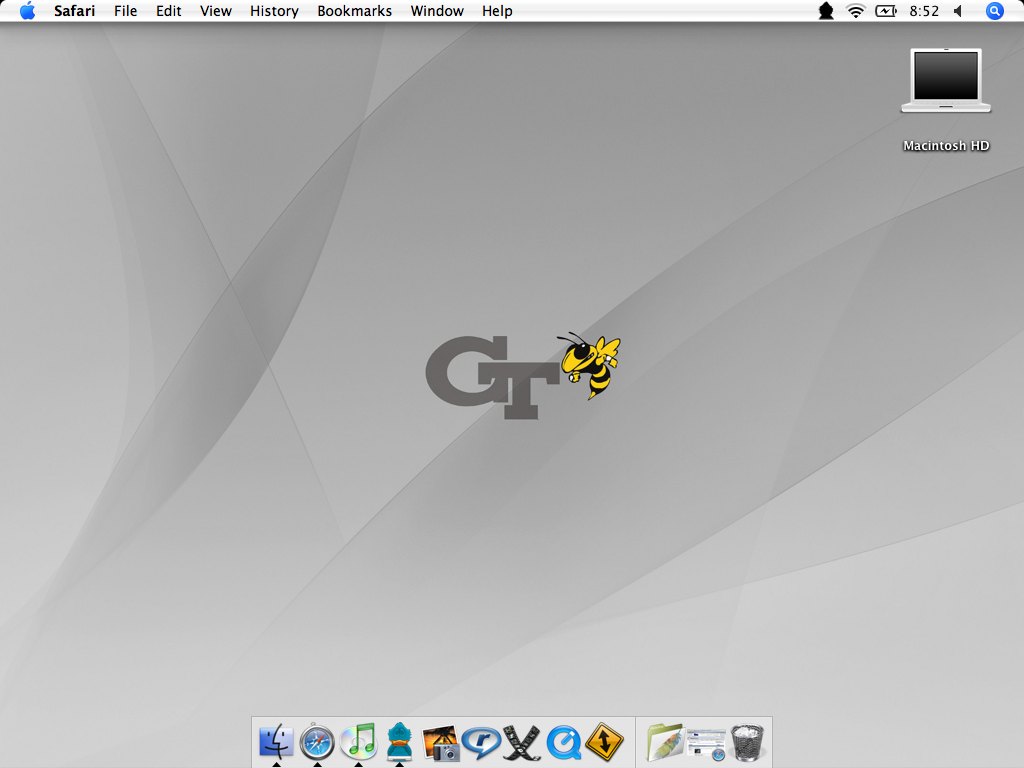The height and width of the screenshot is (768, 1024).
Task: Open the Edit menu
Action: coord(168,11)
